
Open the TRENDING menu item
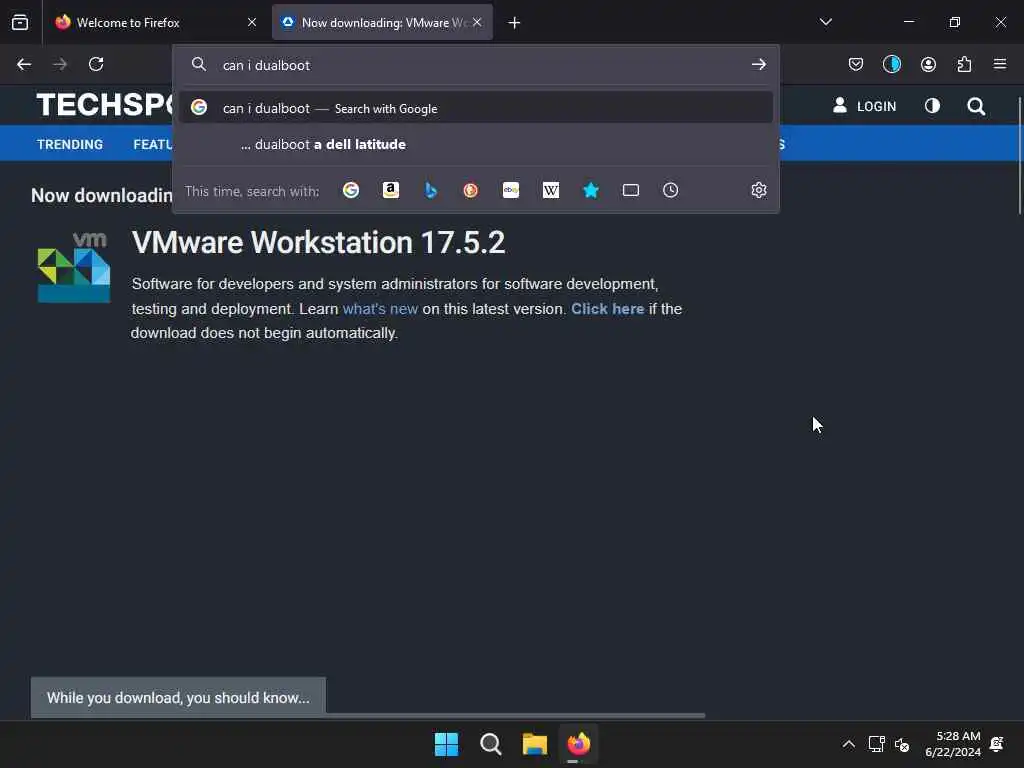click(x=70, y=144)
